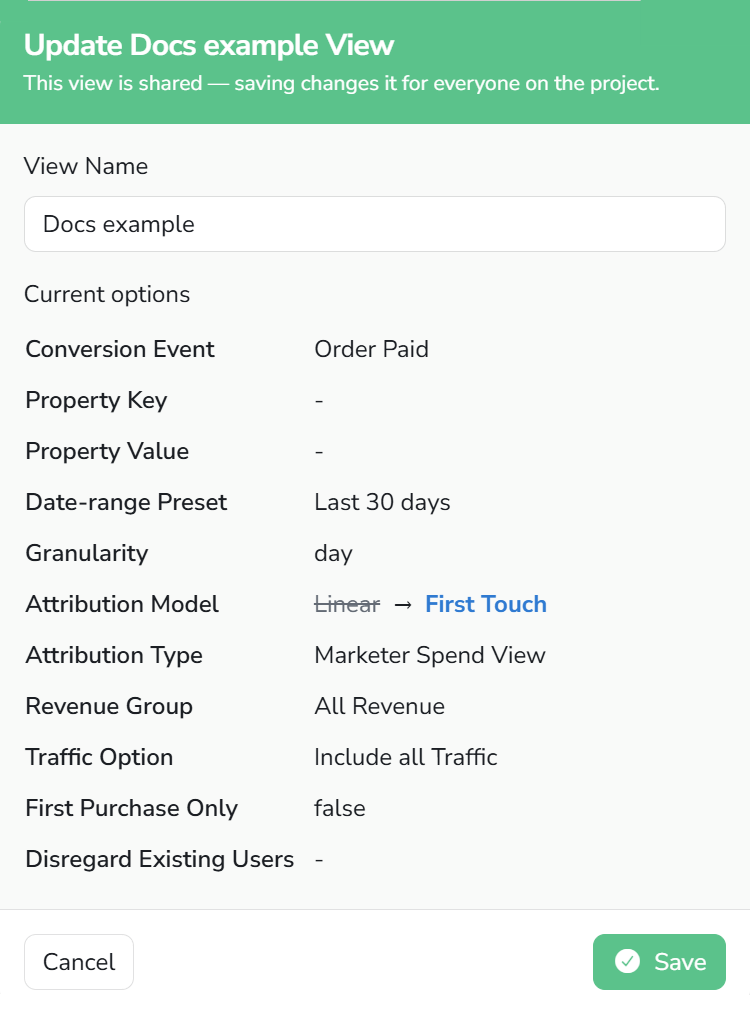Click the checkmark icon in Save button
The height and width of the screenshot is (1014, 750).
pyautogui.click(x=627, y=962)
